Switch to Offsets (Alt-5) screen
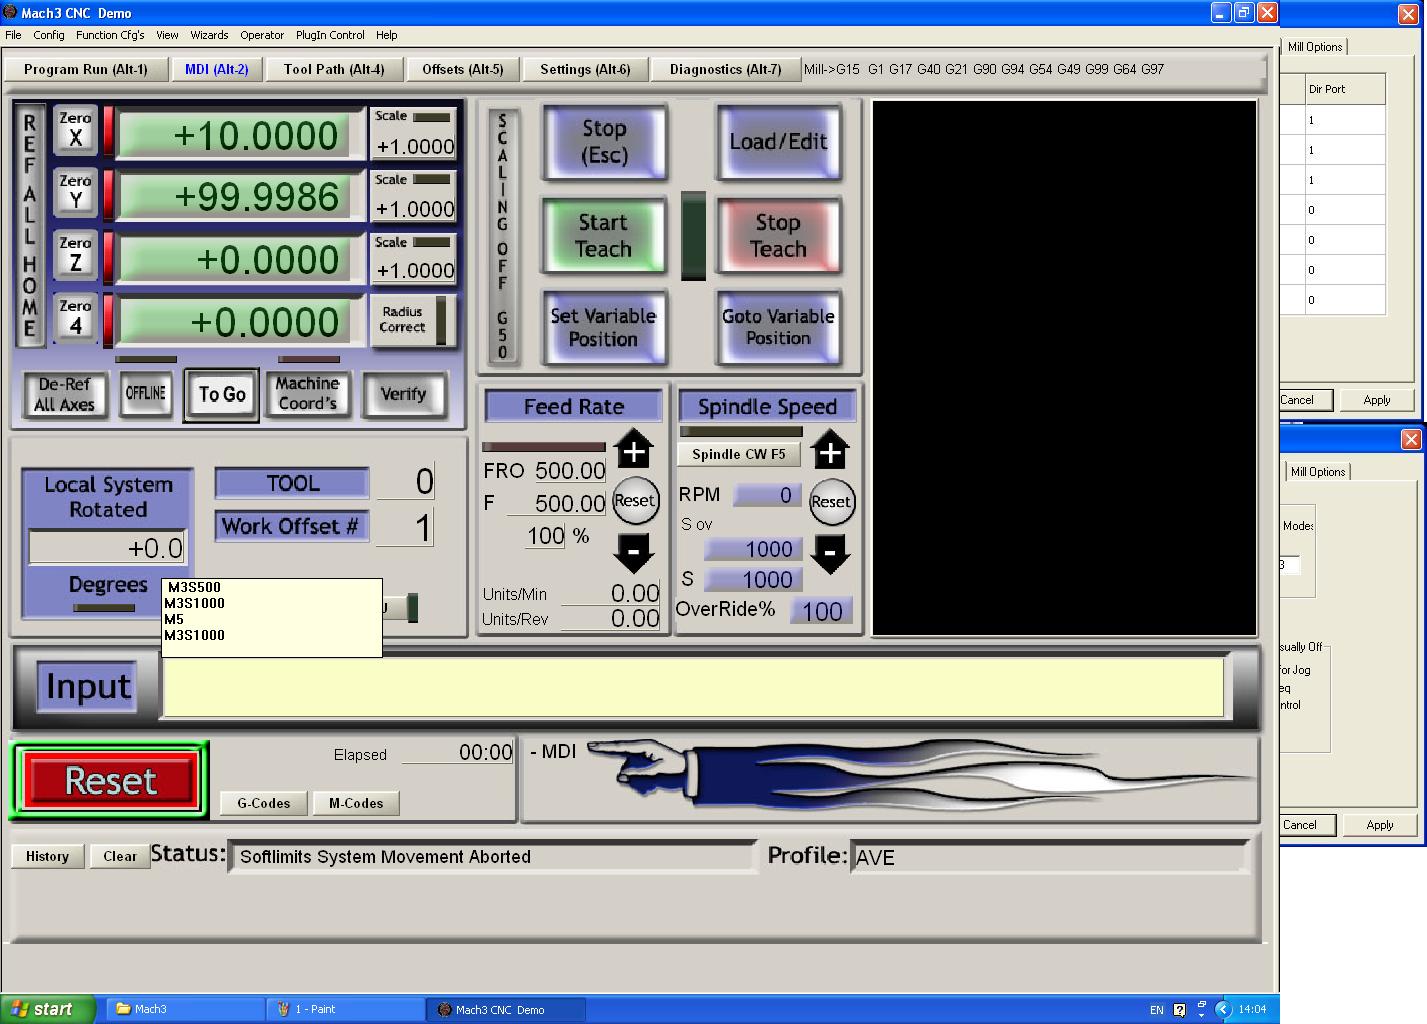 point(463,69)
